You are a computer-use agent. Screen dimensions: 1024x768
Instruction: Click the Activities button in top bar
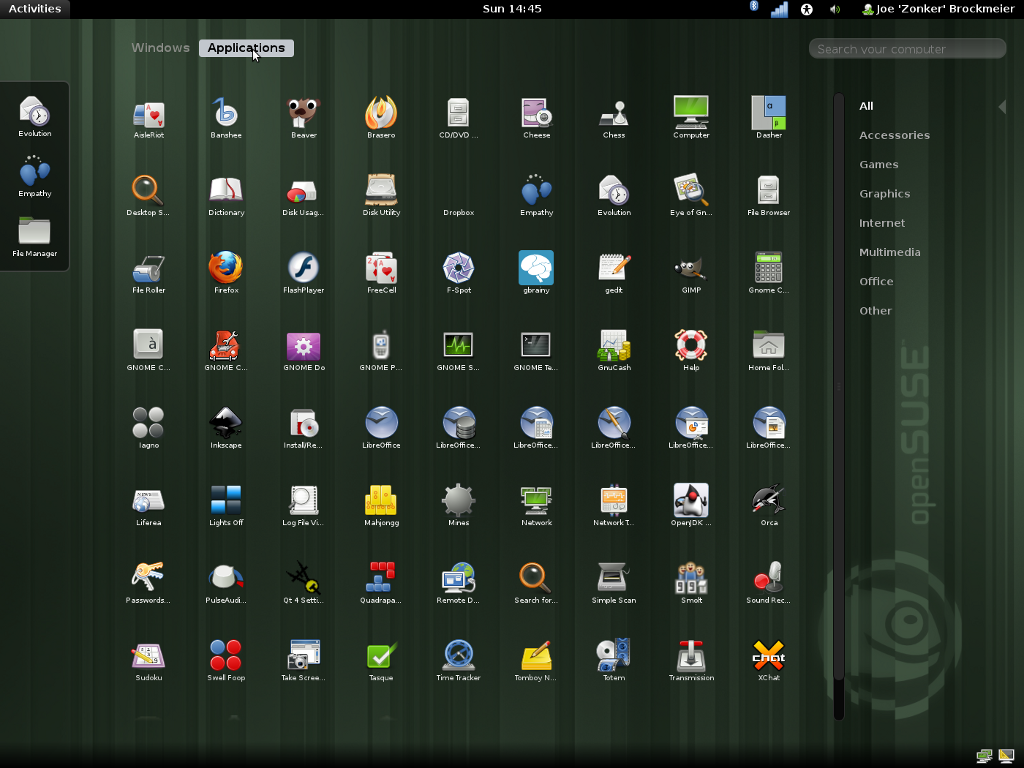coord(35,9)
